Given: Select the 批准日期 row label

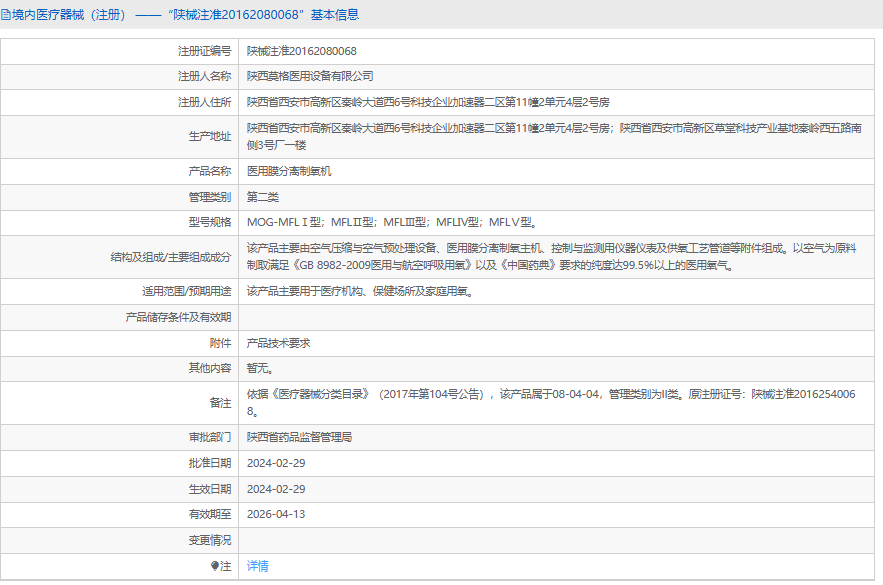Looking at the screenshot, I should click(x=210, y=463).
